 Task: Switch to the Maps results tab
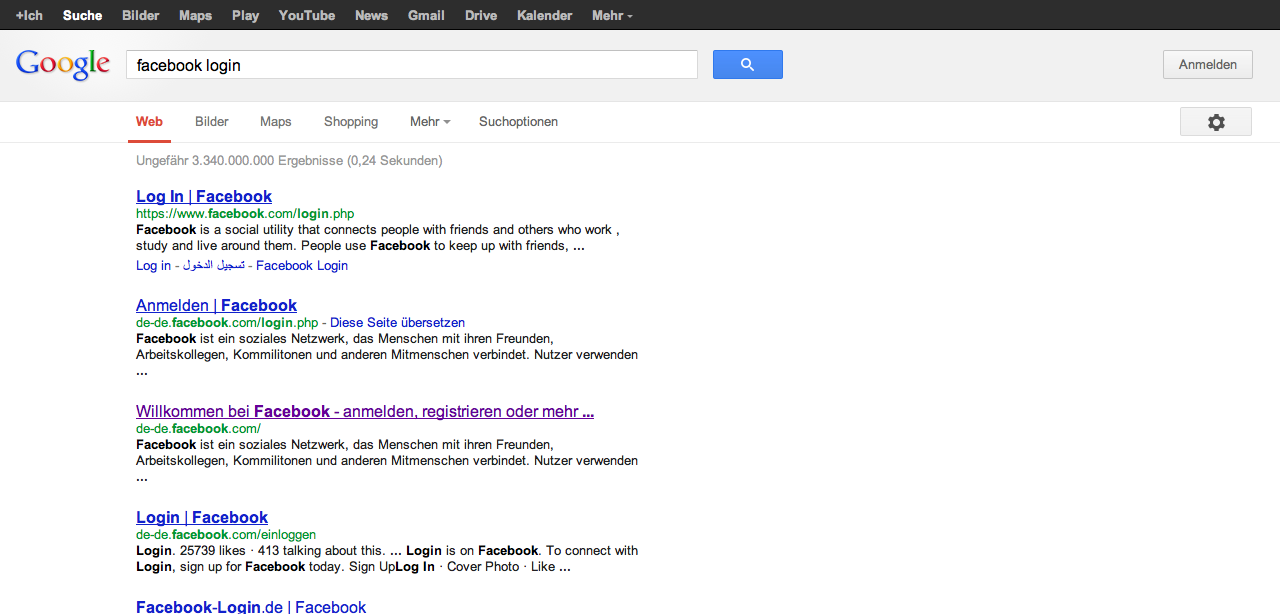(x=275, y=122)
